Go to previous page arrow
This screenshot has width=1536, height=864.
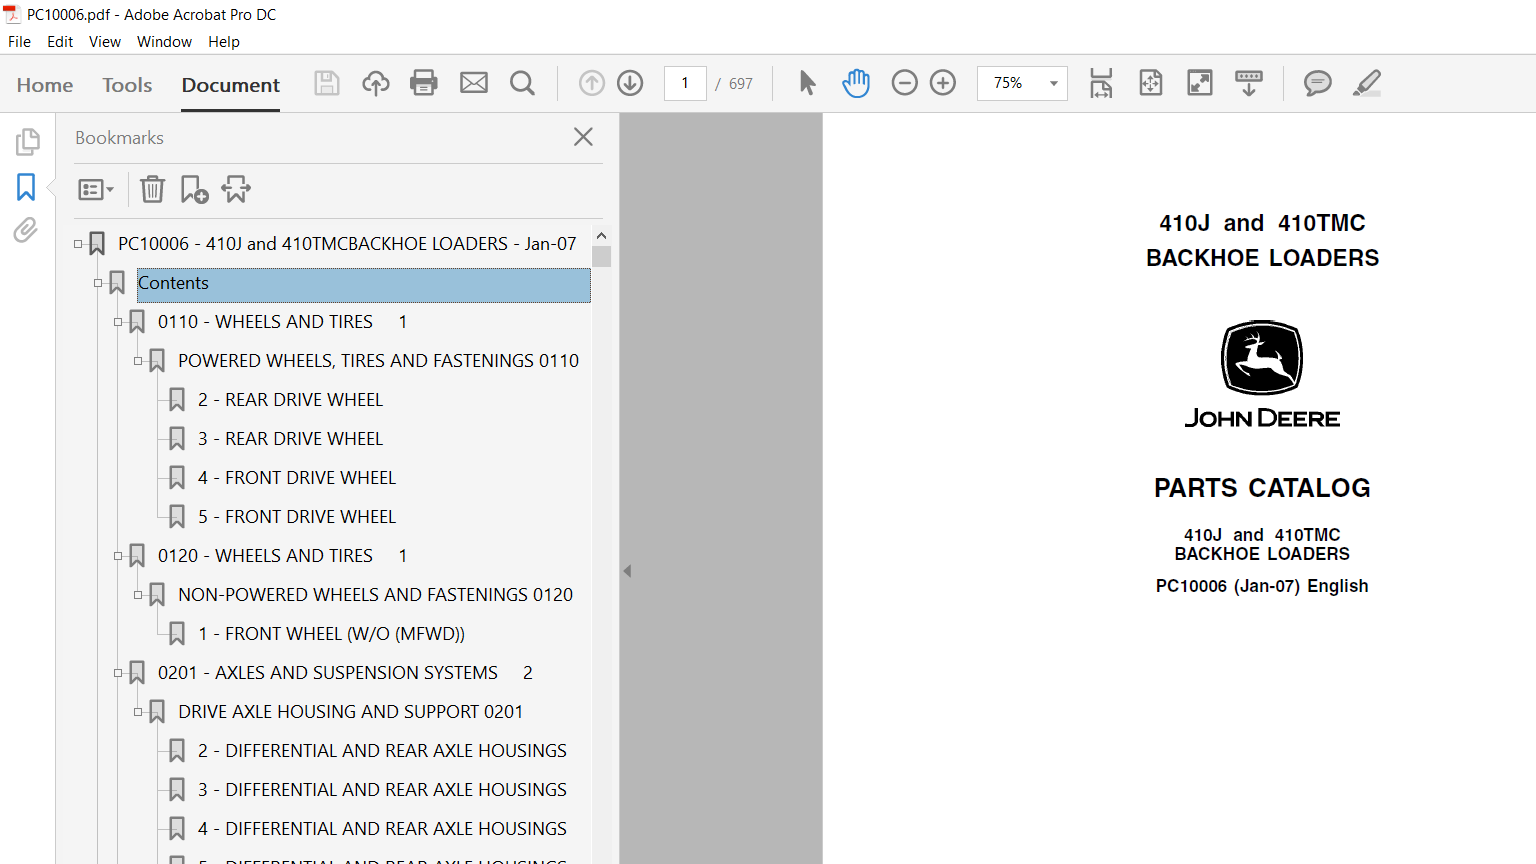[592, 83]
